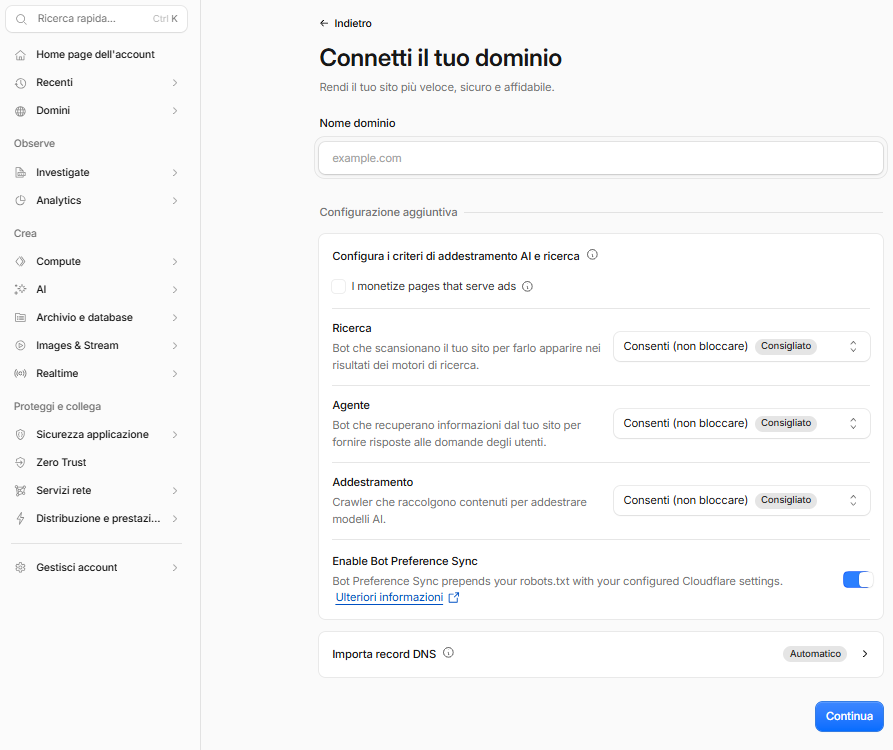Image resolution: width=893 pixels, height=750 pixels.
Task: Click the Compute diamond icon
Action: pos(21,261)
